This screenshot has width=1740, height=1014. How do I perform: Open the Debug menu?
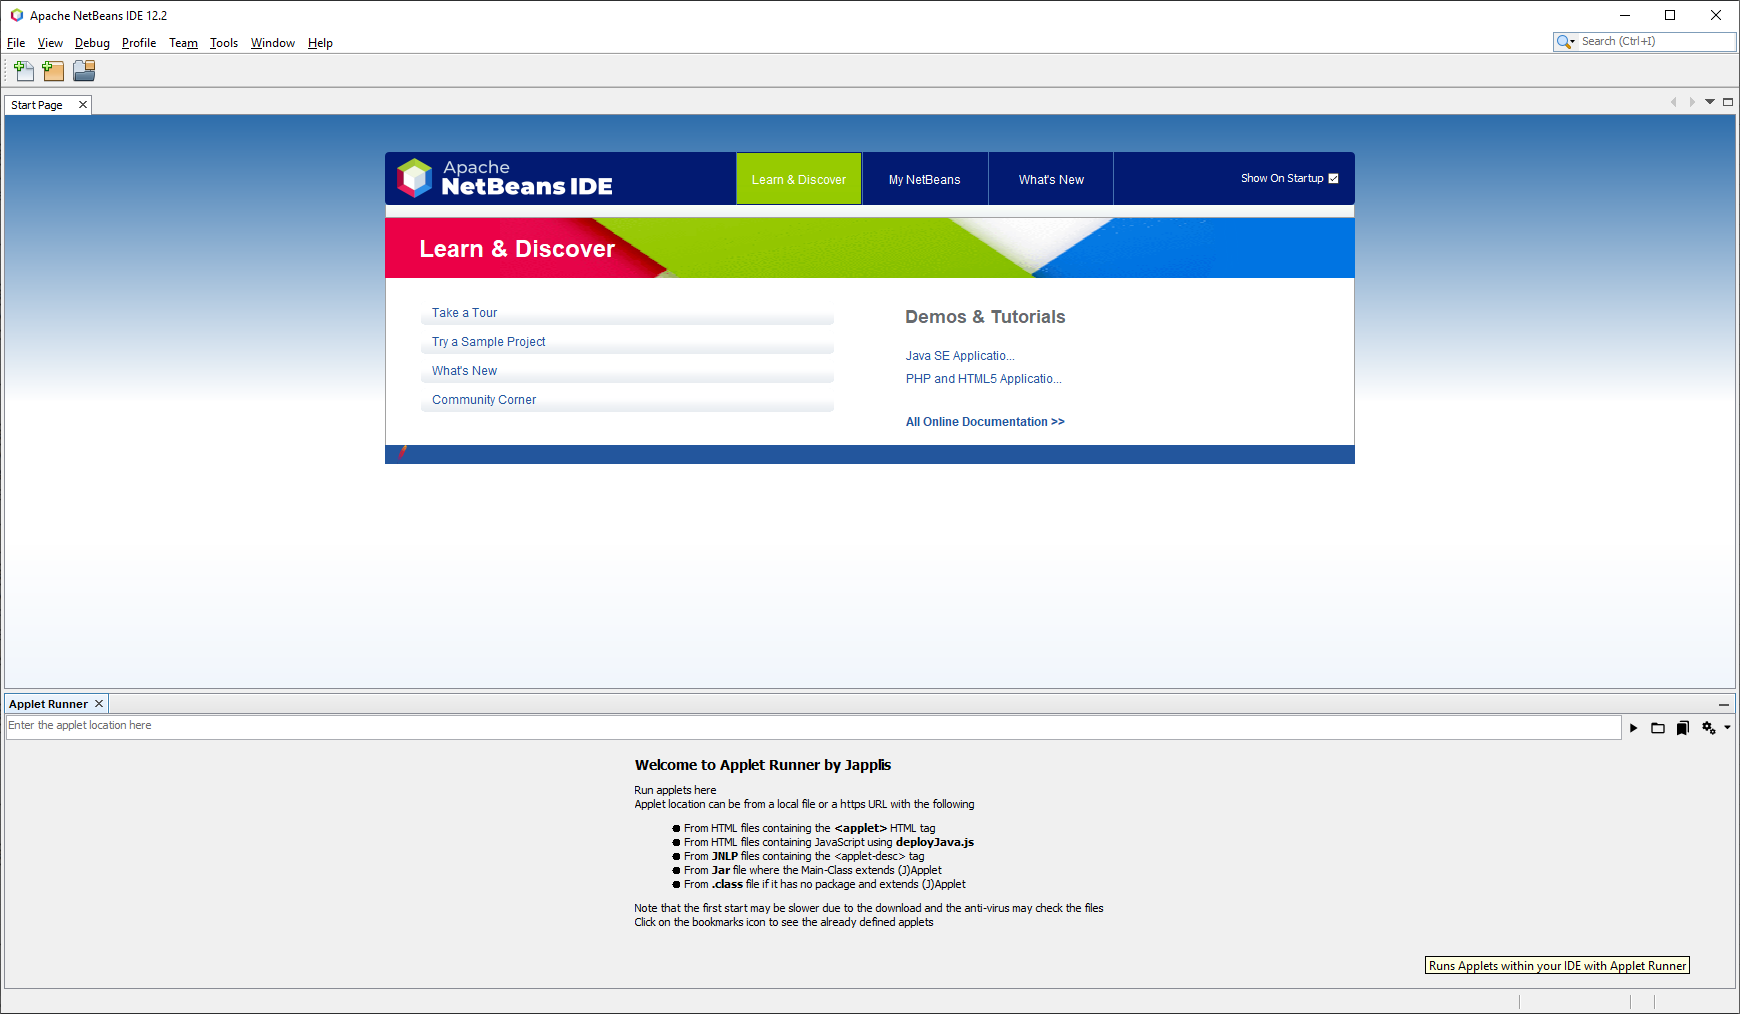92,43
